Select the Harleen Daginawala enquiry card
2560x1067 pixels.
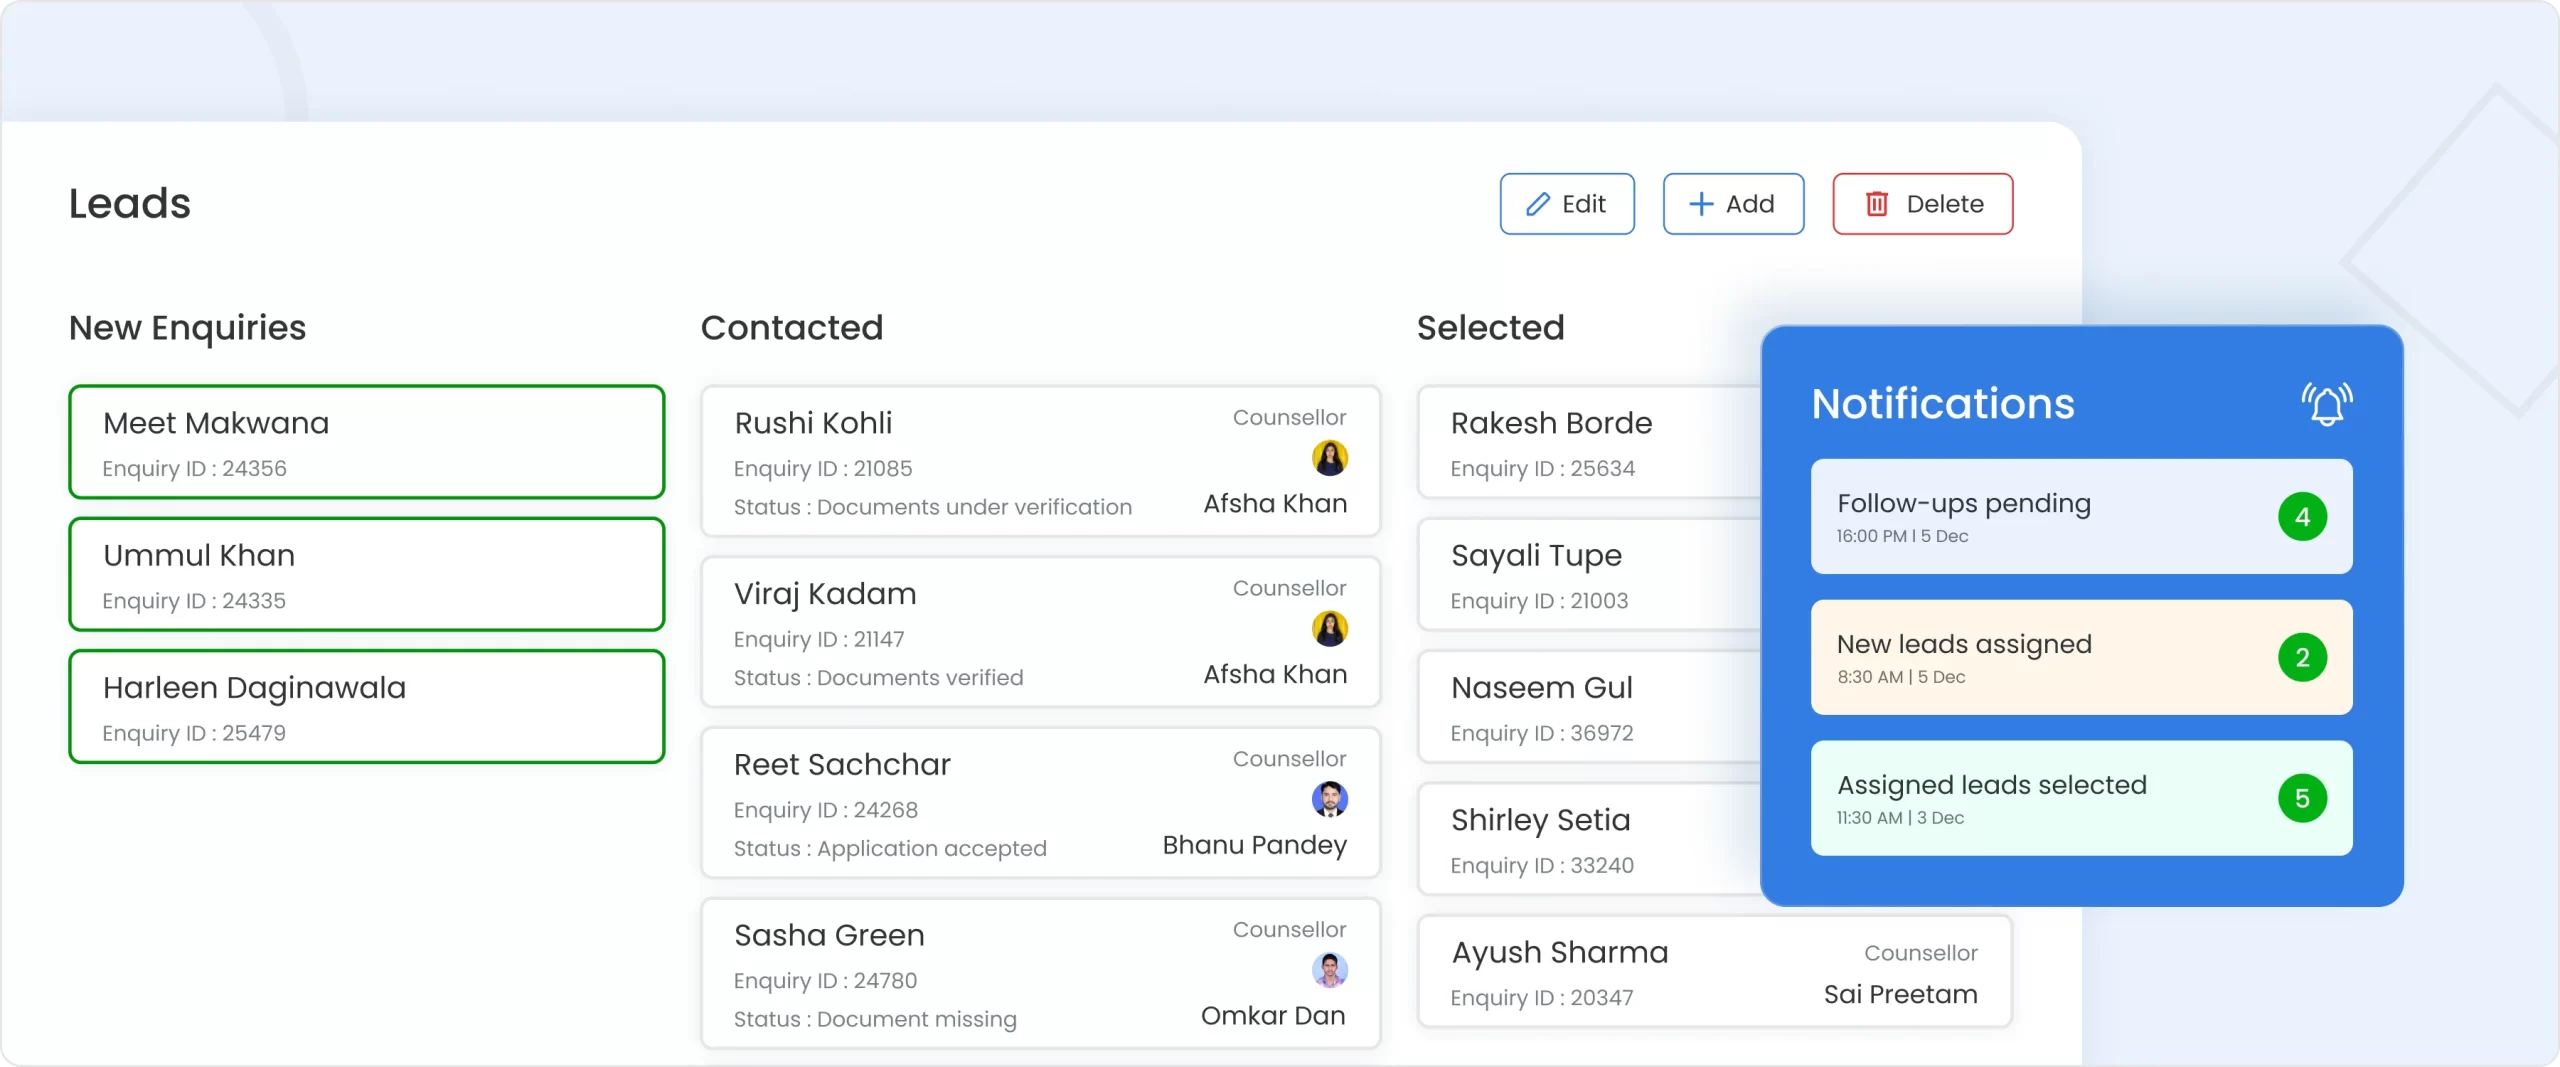[366, 707]
